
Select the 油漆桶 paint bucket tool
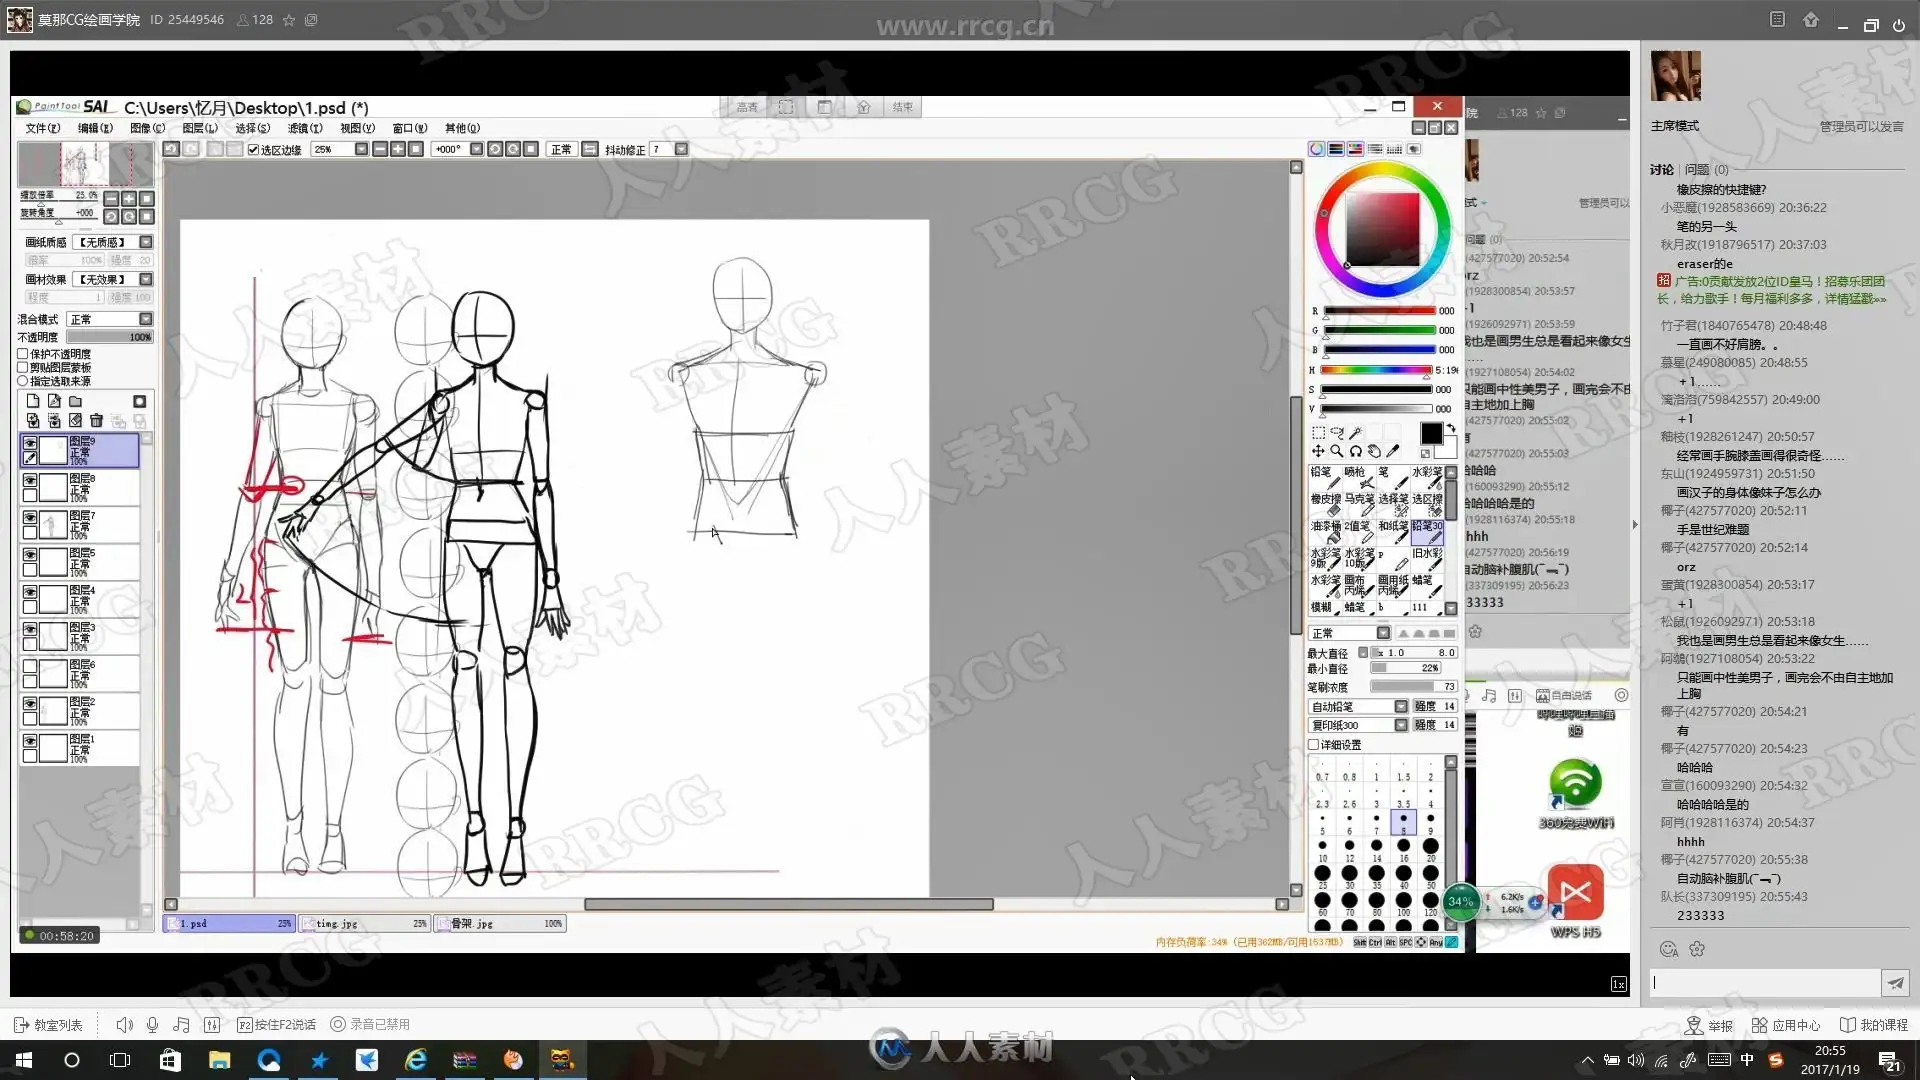1325,531
